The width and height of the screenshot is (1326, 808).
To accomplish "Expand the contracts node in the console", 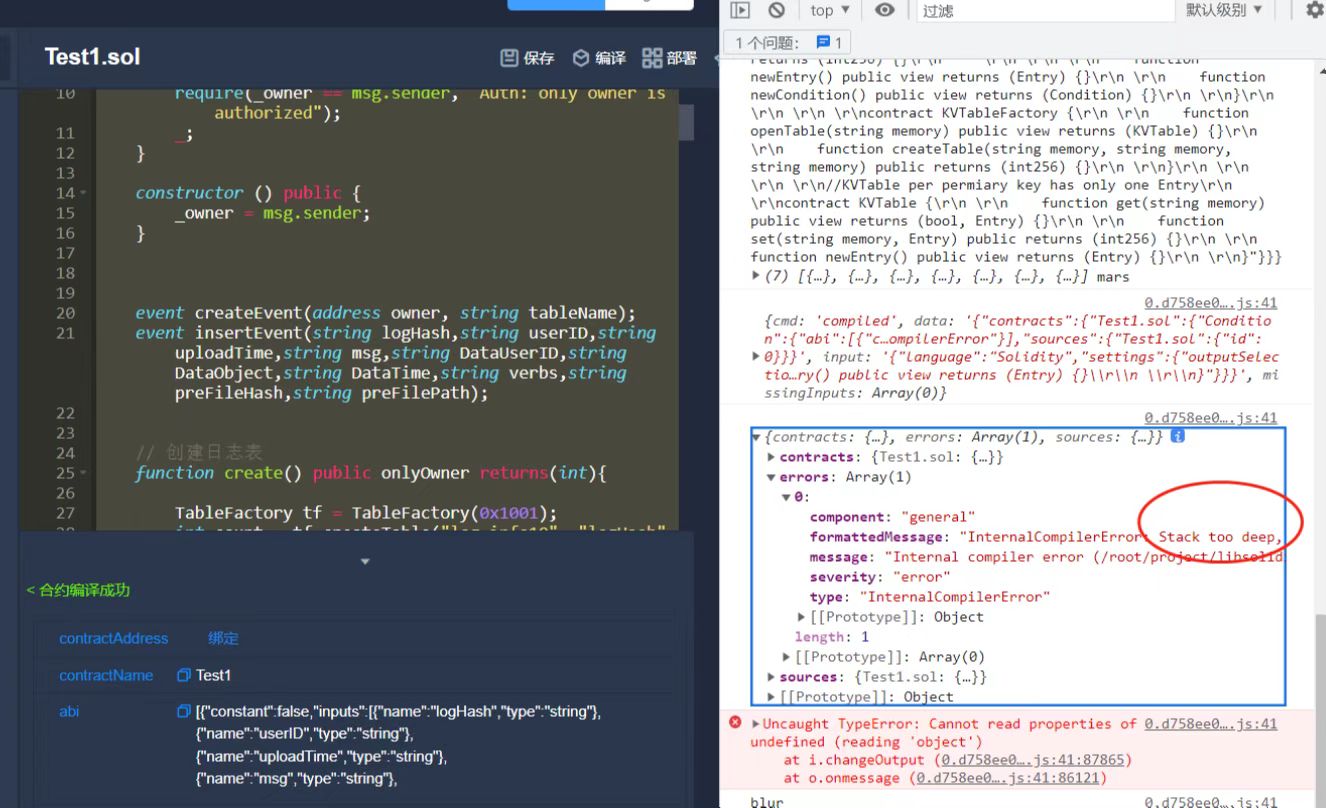I will [769, 456].
